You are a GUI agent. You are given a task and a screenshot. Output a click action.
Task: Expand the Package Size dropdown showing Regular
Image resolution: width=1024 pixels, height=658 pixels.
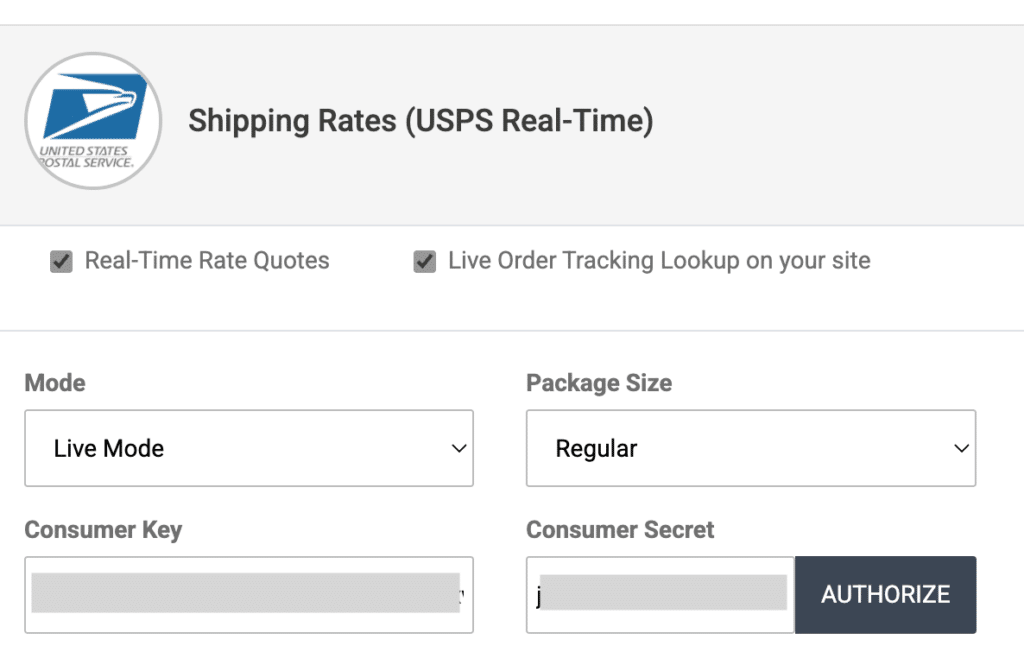tap(750, 448)
